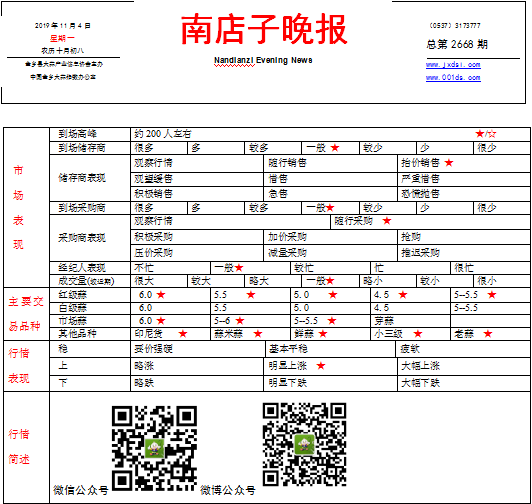Click the red headline 南店子晚报

point(264,30)
